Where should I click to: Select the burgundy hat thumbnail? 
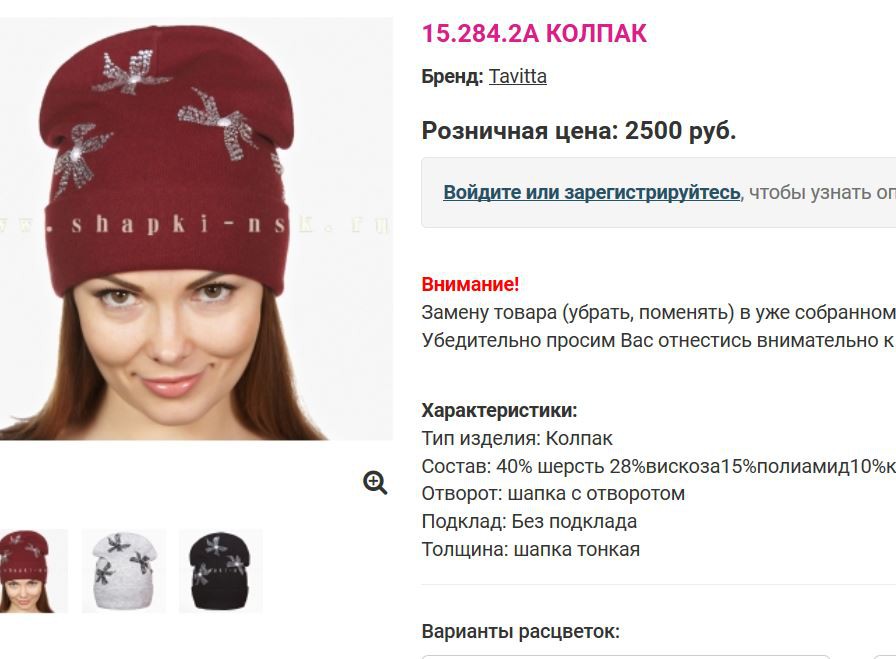click(x=33, y=571)
